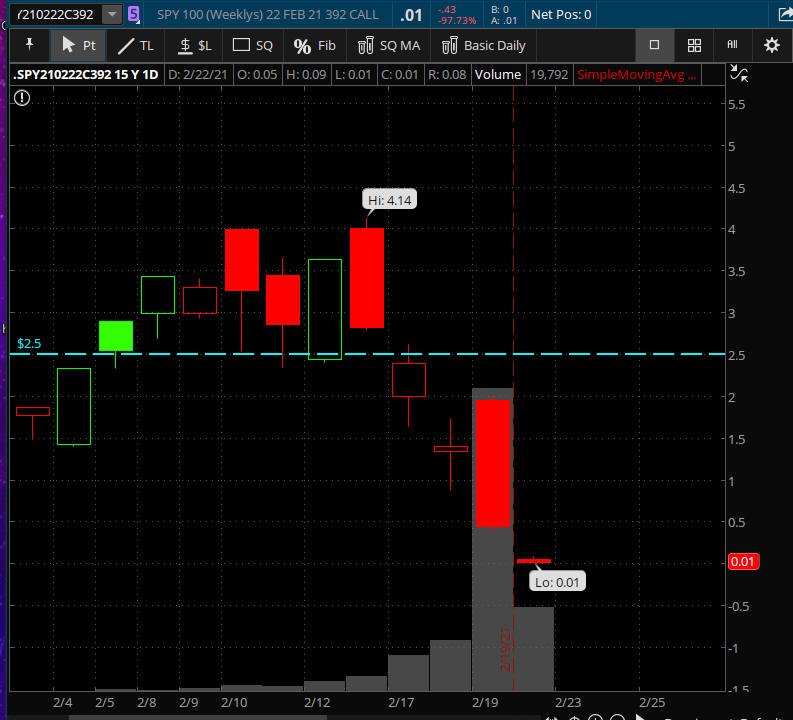The height and width of the screenshot is (720, 793).
Task: Choose the $L price level tool
Action: point(195,46)
